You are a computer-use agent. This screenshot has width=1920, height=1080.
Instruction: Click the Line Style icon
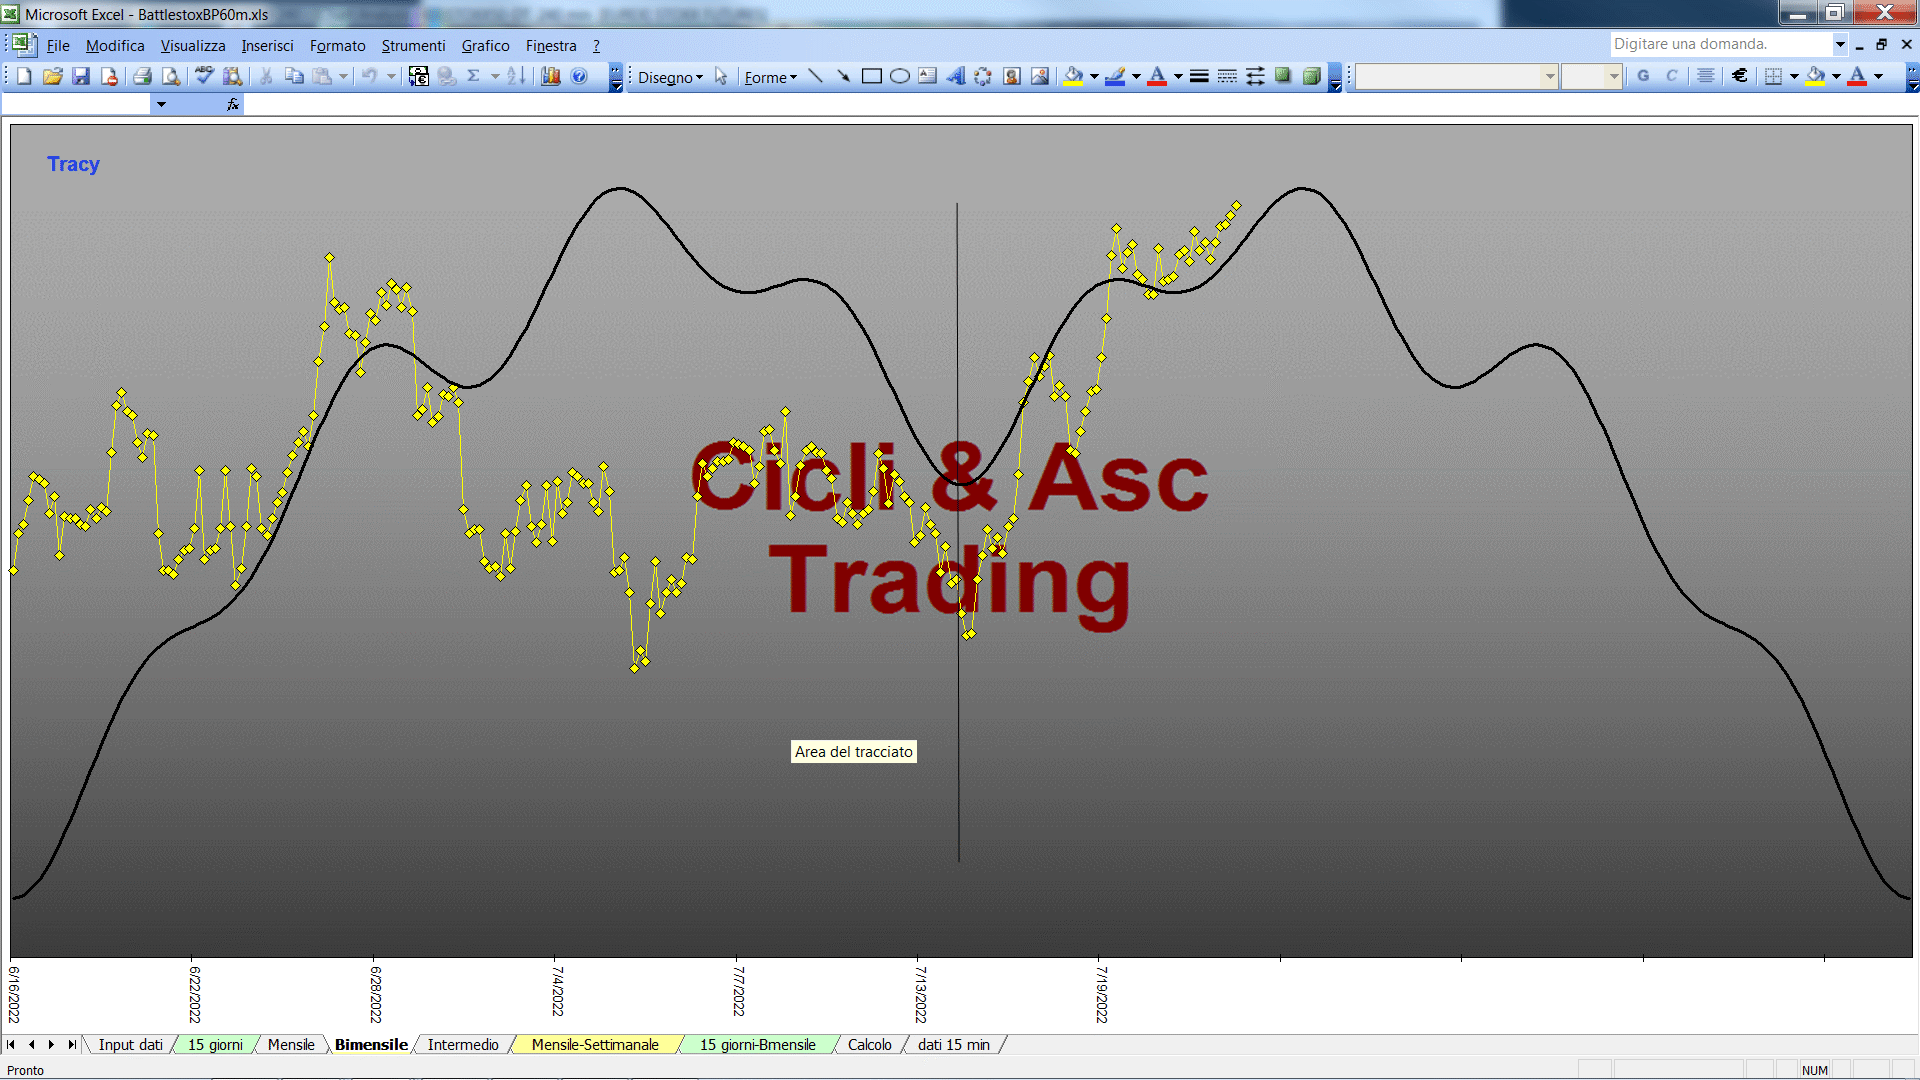coord(1199,76)
